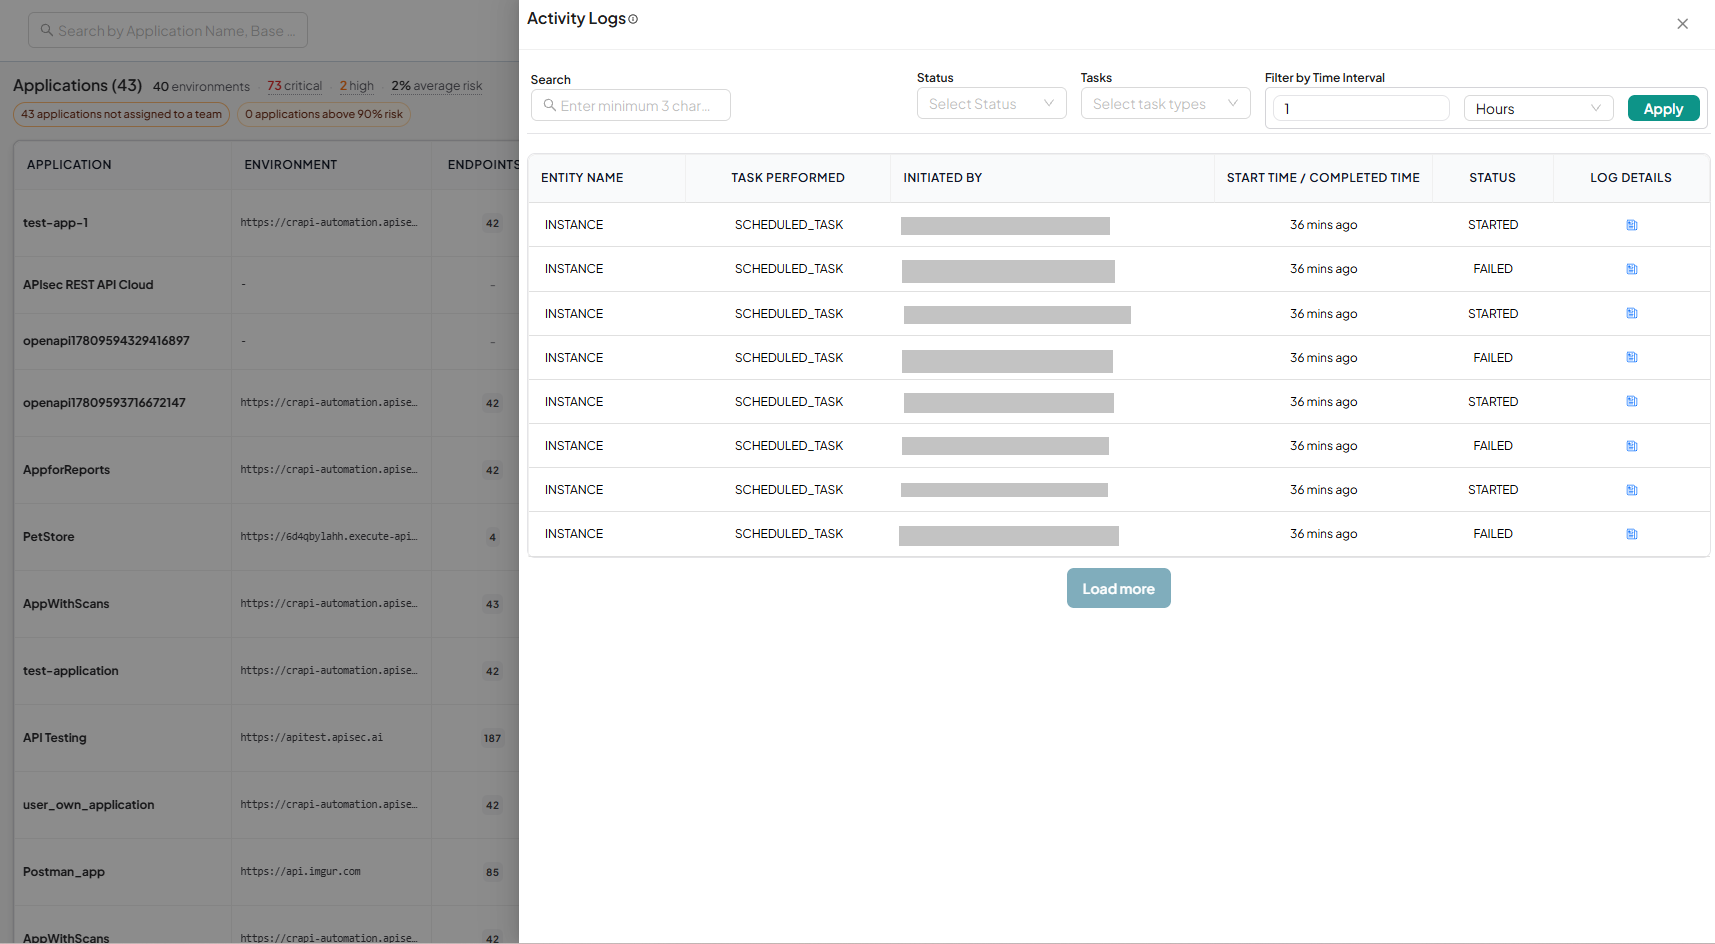
Task: Open log details for the first STARTED row
Action: (x=1631, y=225)
